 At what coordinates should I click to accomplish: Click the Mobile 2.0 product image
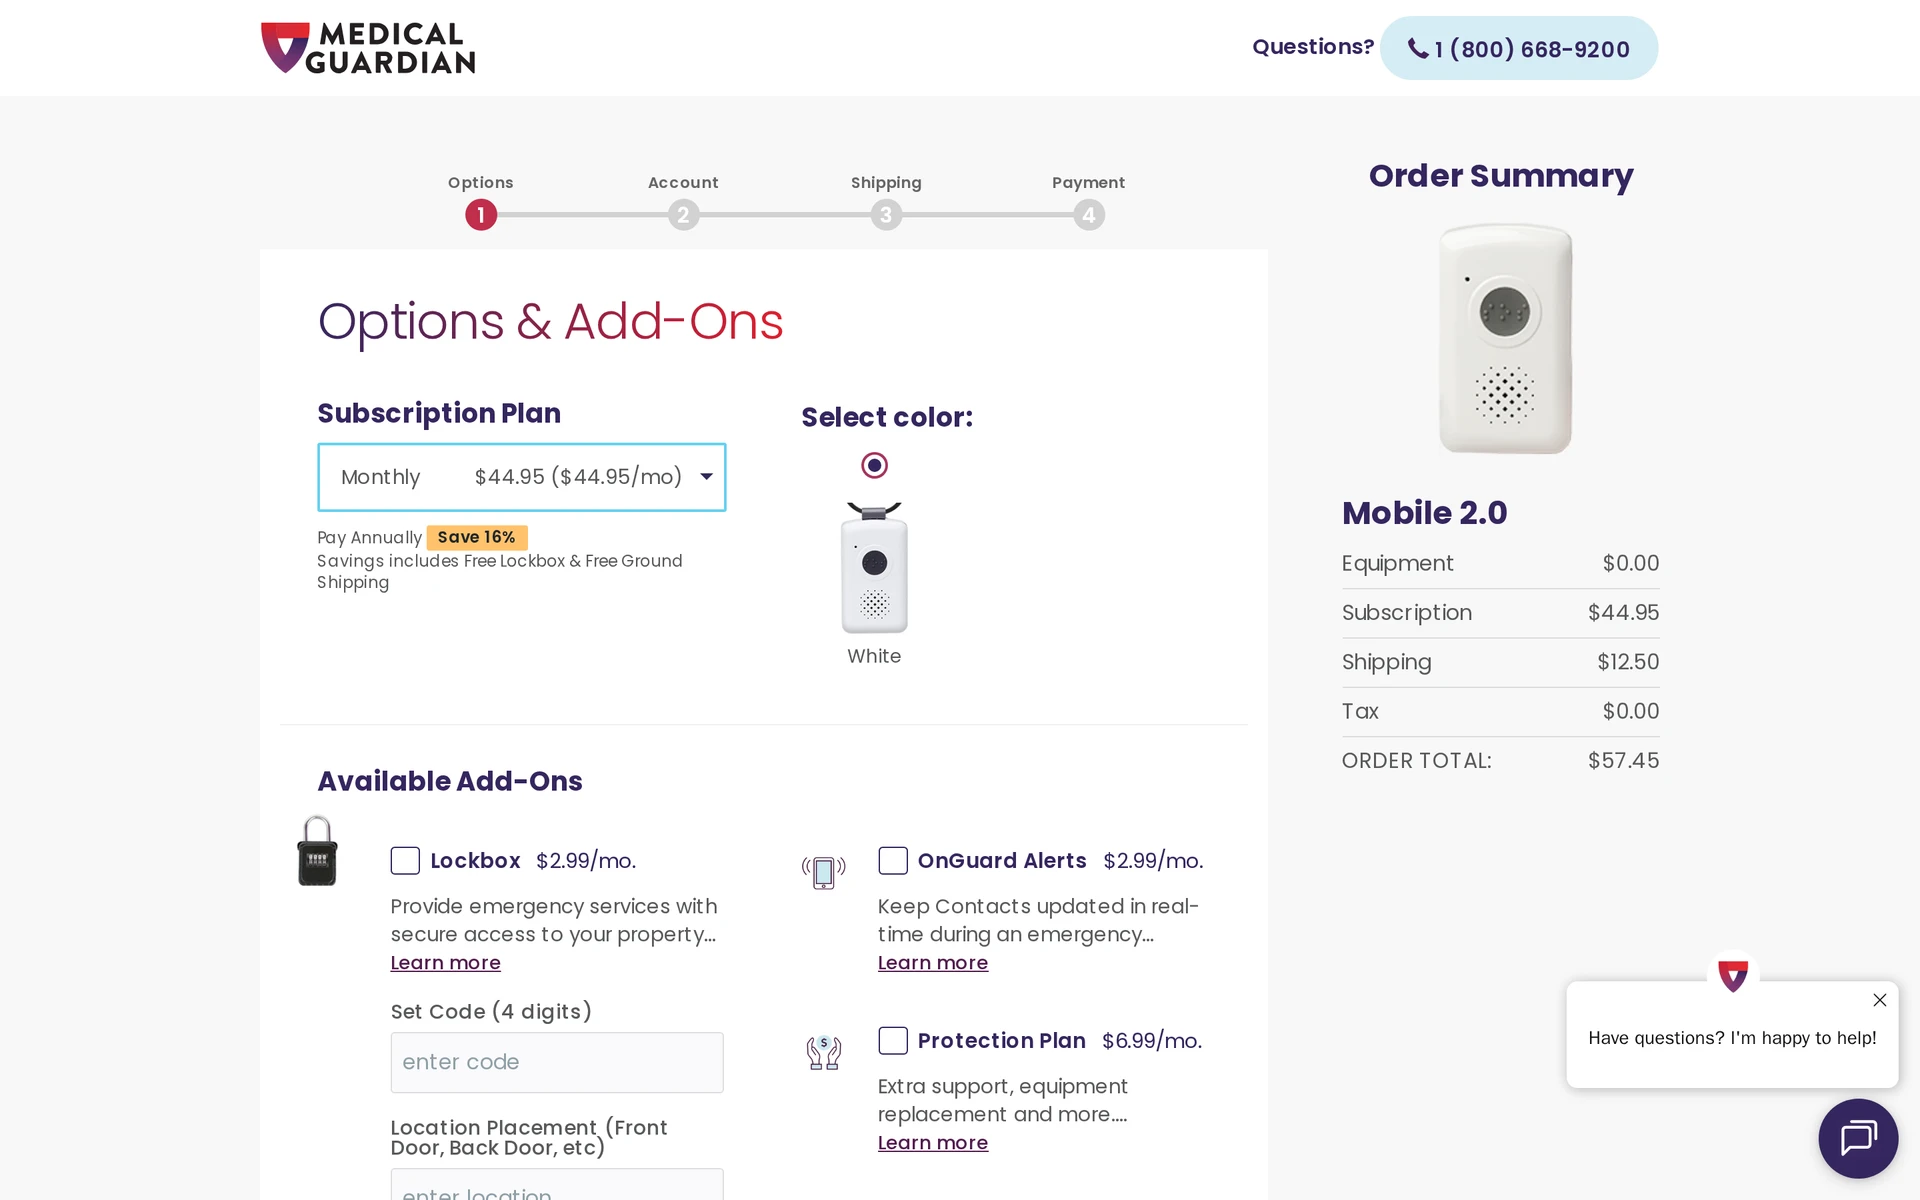click(x=1505, y=338)
